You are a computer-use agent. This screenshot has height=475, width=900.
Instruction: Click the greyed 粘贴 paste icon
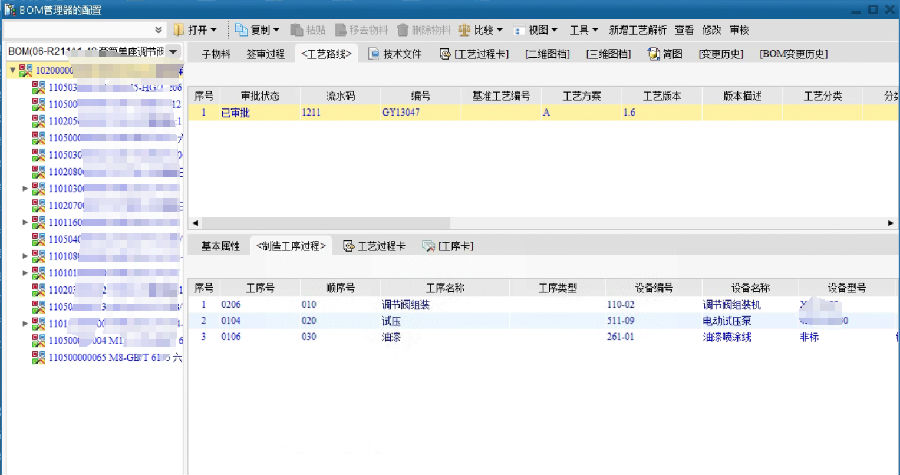[297, 30]
